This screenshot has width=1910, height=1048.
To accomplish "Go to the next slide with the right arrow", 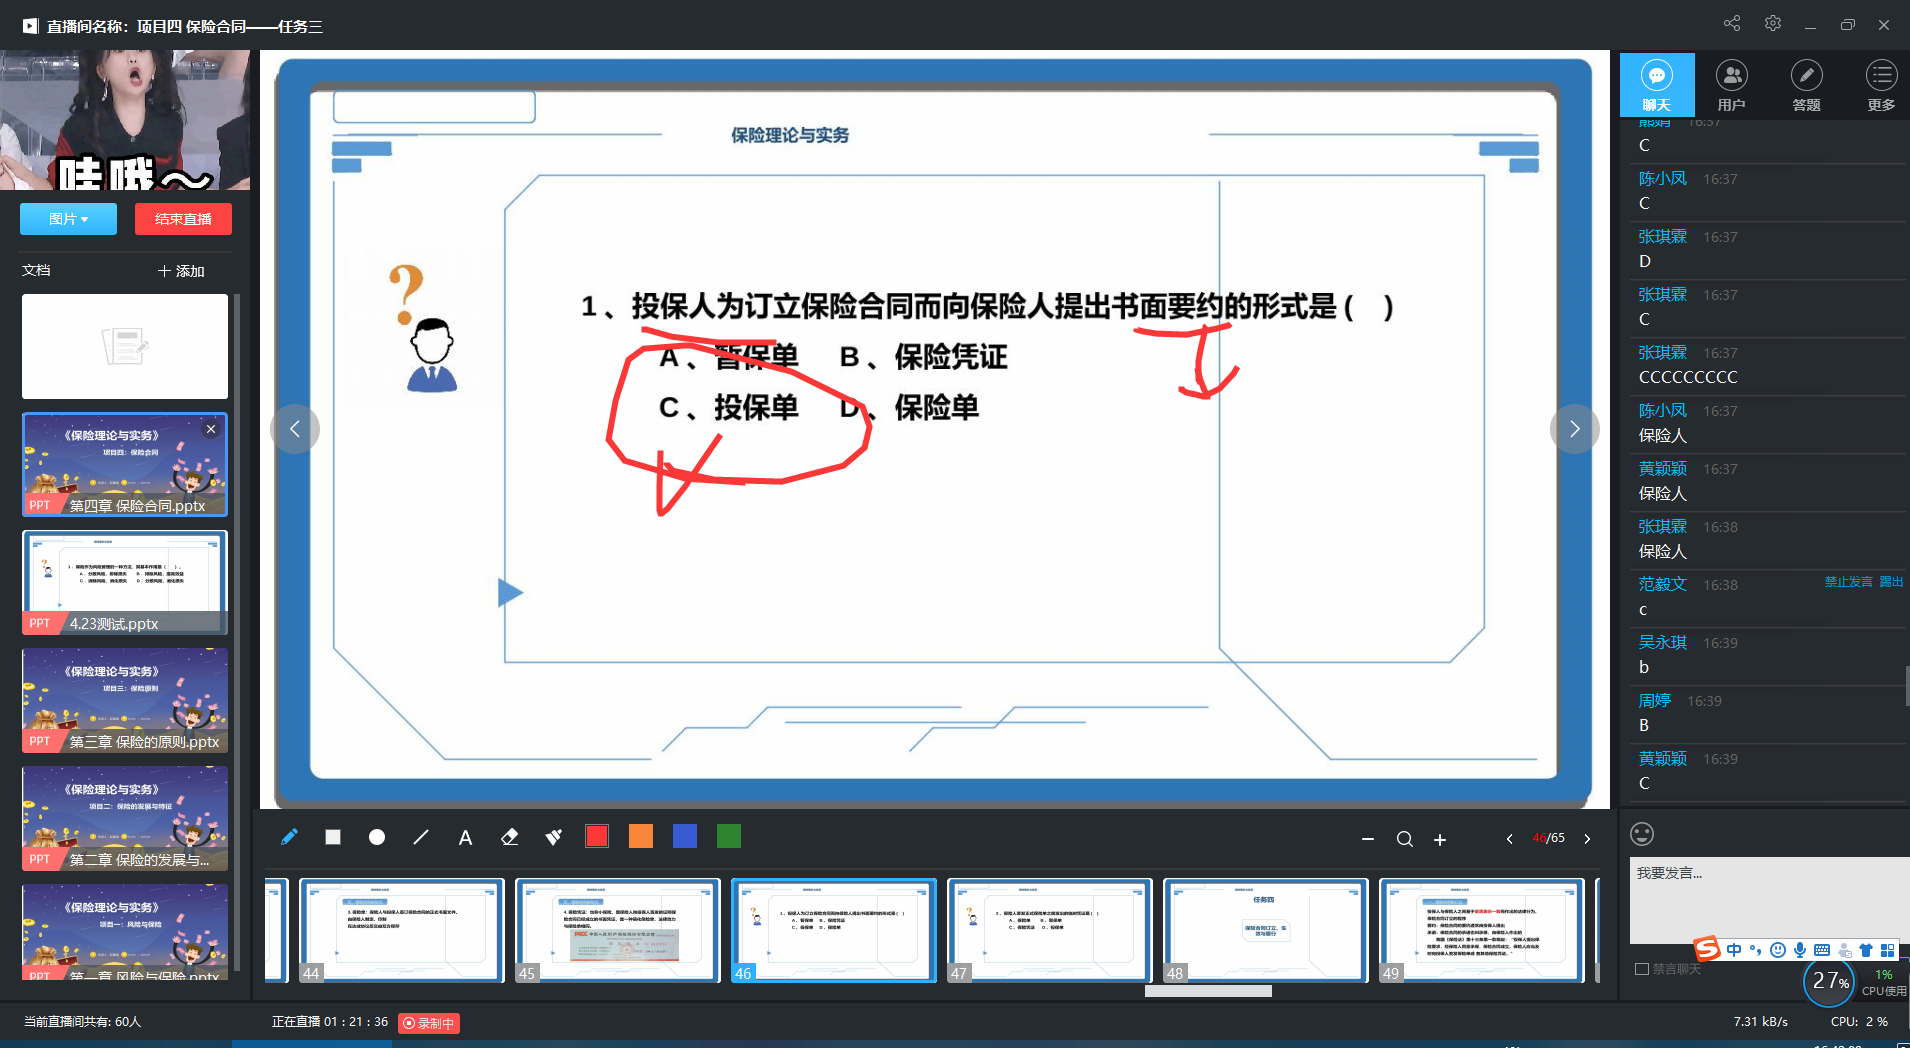I will click(1574, 429).
